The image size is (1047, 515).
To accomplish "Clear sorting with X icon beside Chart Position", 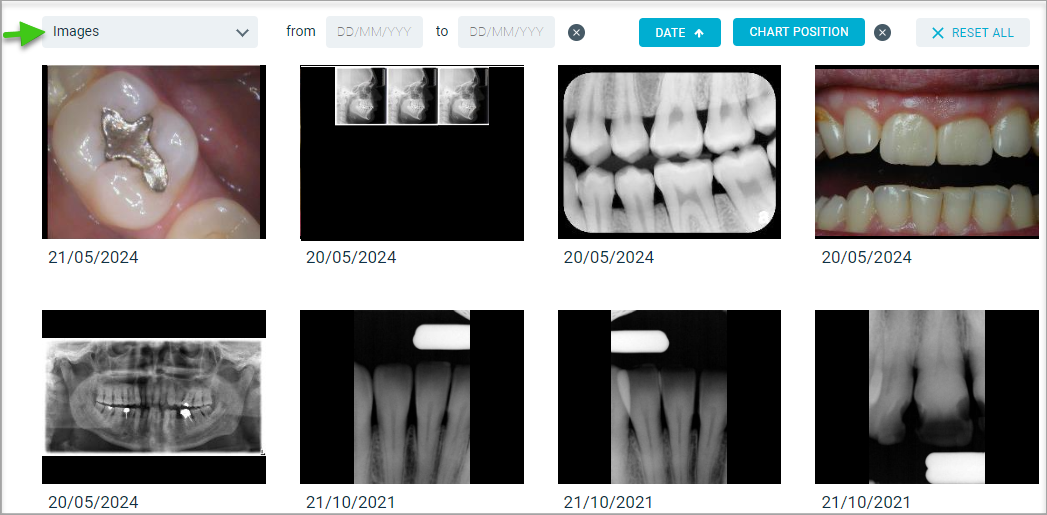I will click(883, 32).
